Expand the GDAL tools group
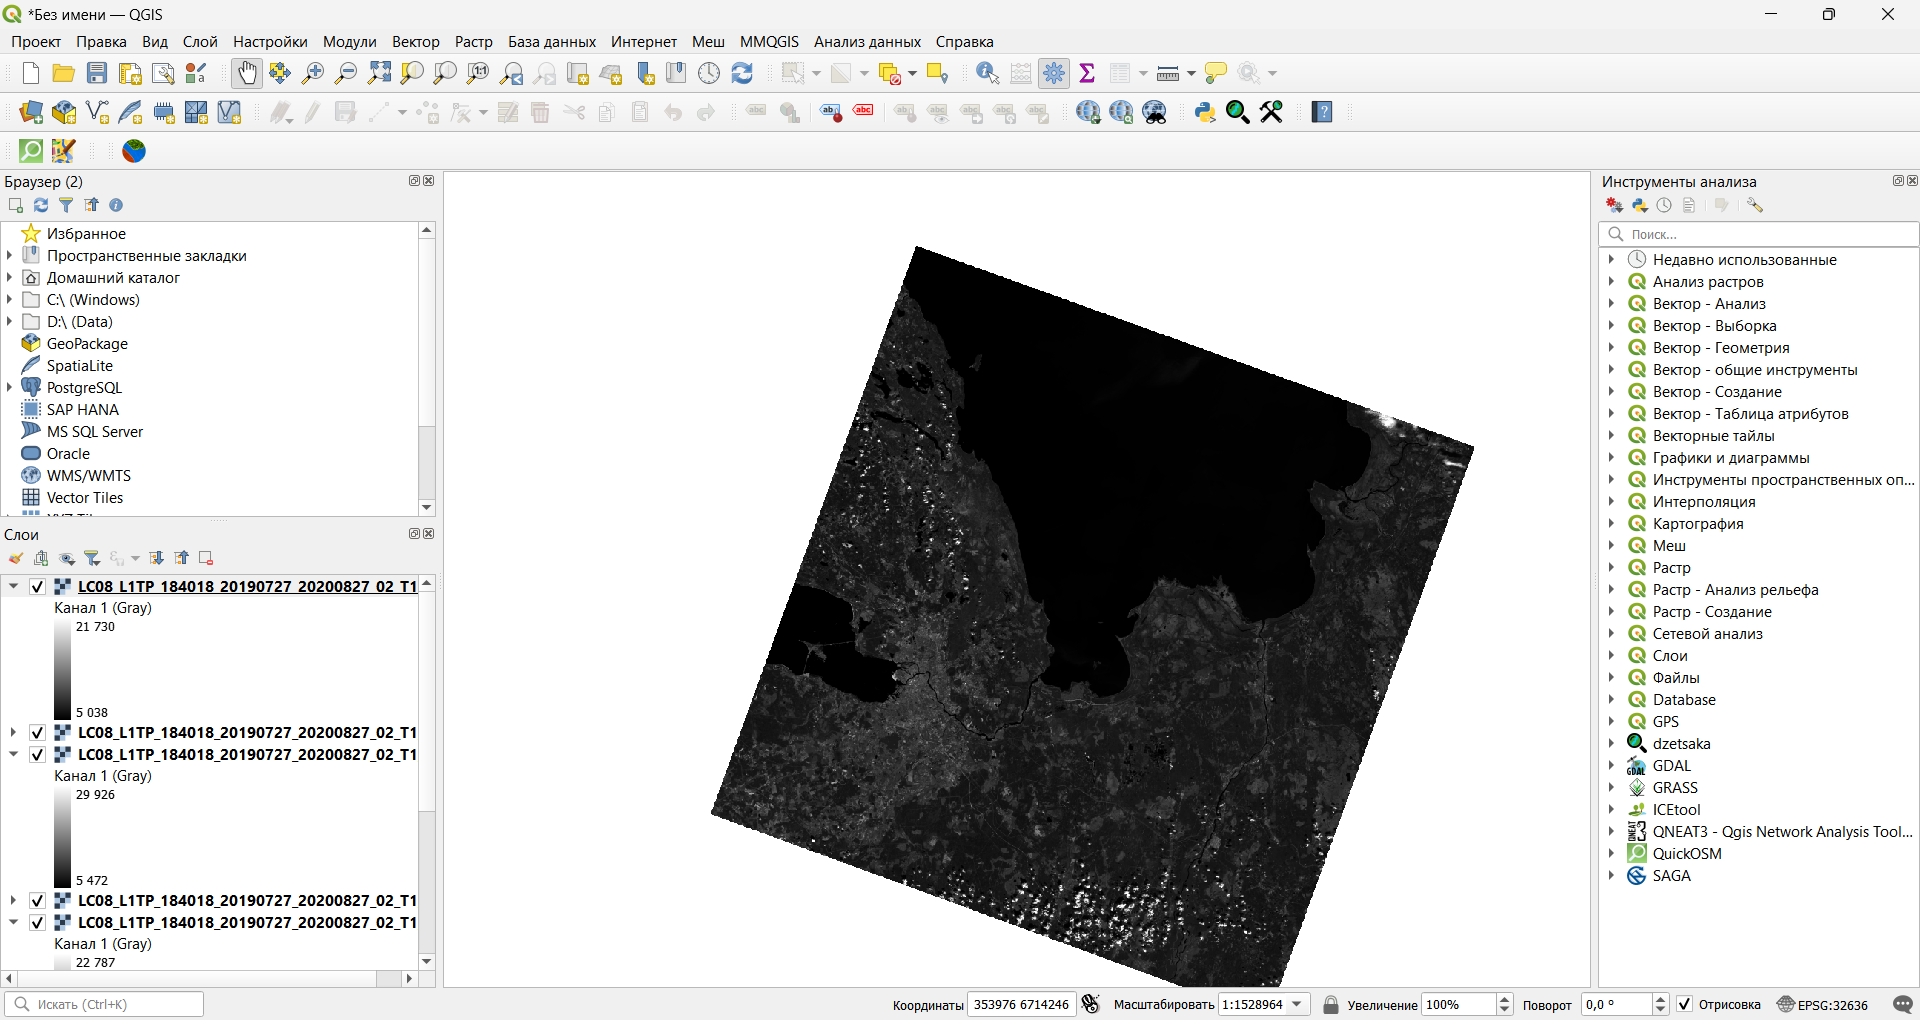This screenshot has width=1920, height=1020. [x=1611, y=766]
